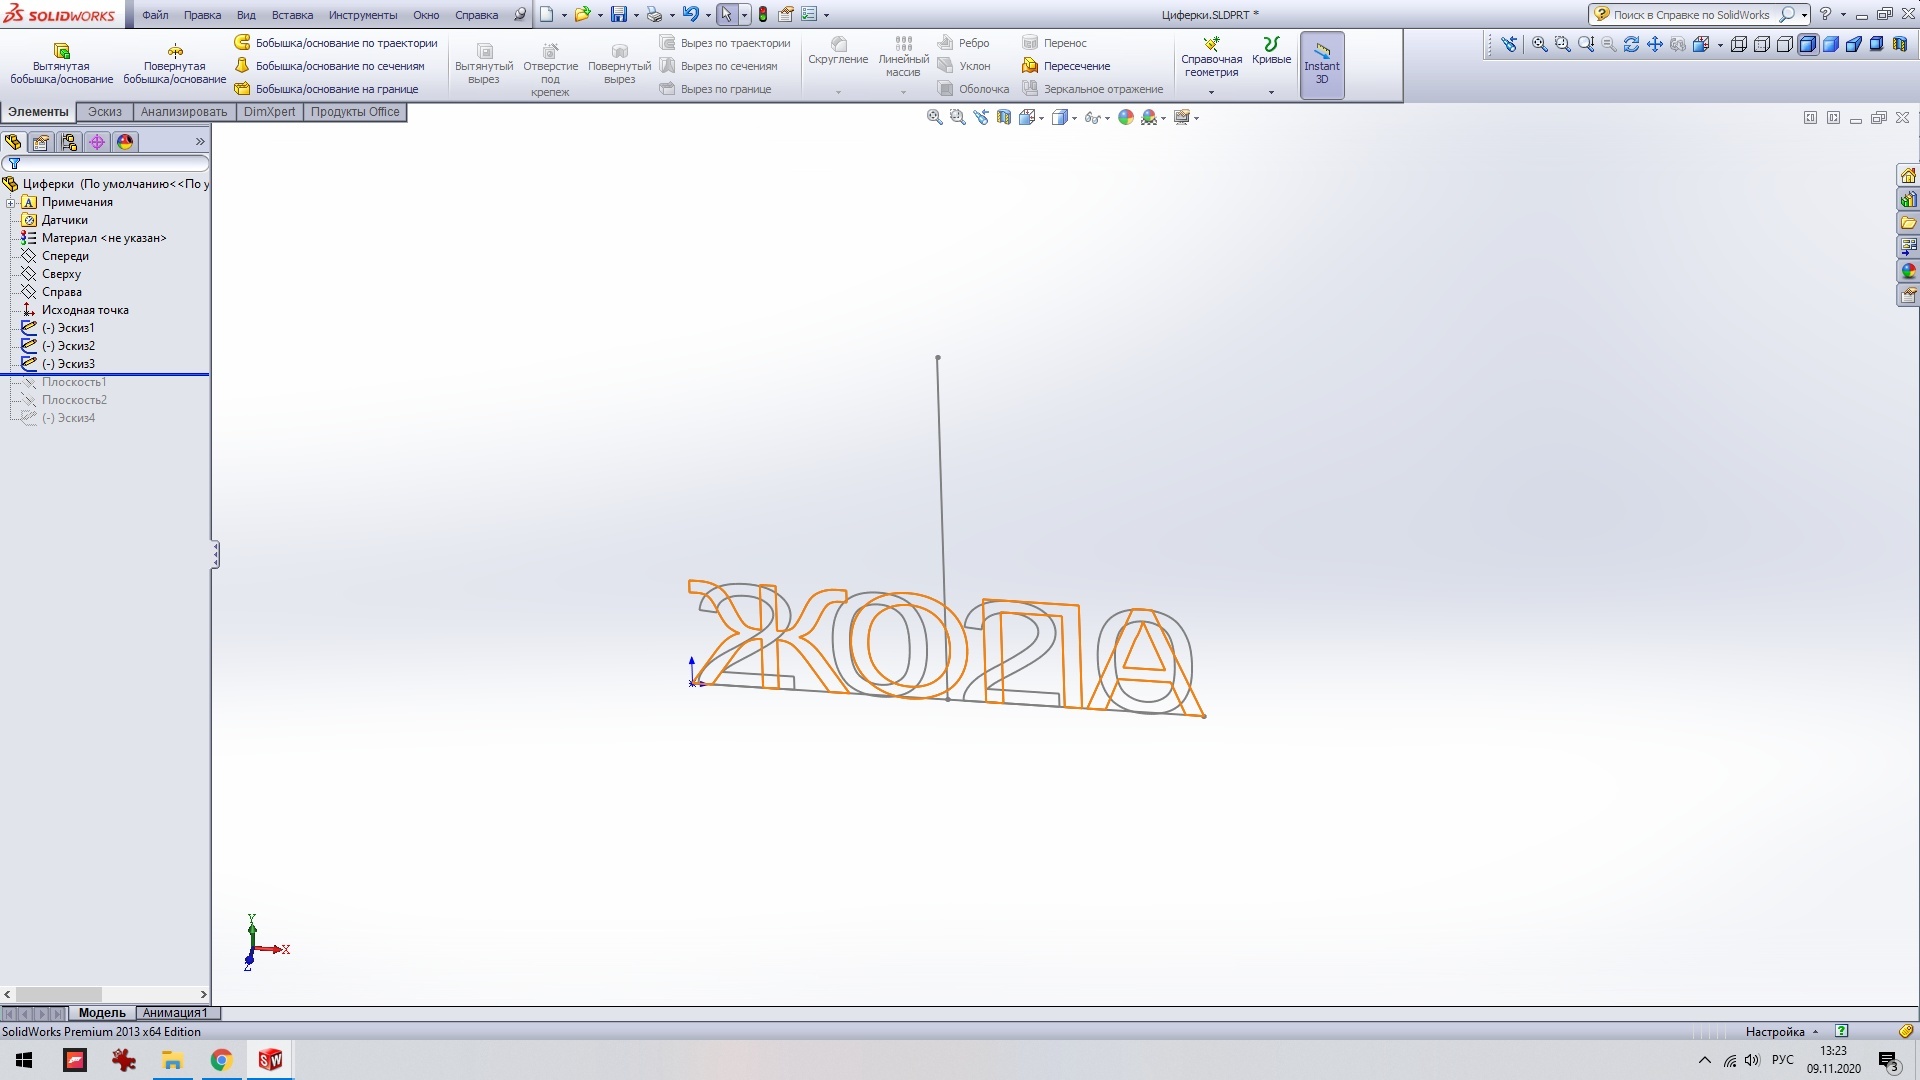
Task: Click Edit Appearance color sphere in viewport toolbar
Action: tap(1126, 118)
